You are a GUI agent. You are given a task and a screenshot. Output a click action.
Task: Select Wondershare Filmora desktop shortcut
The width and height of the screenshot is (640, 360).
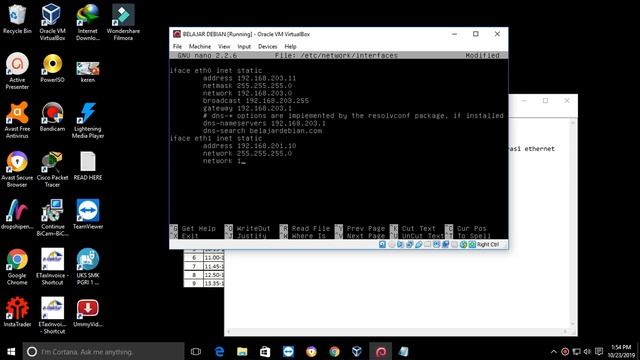(123, 22)
